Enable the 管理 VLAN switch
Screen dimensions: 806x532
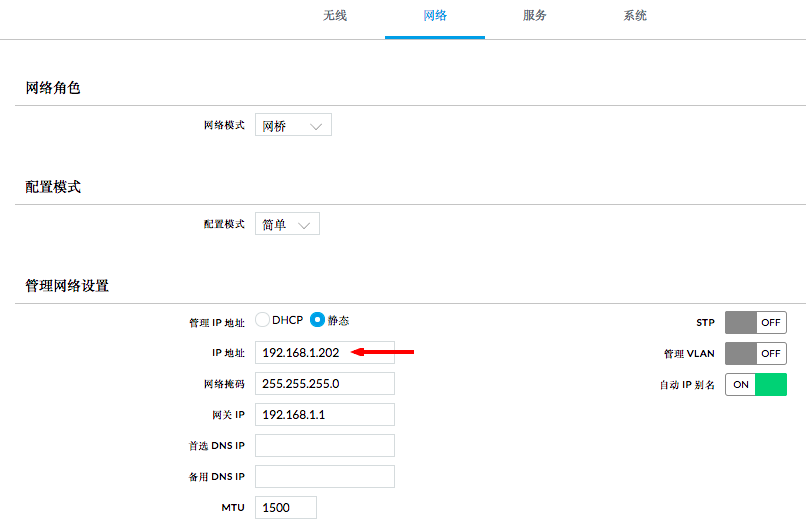click(x=756, y=354)
